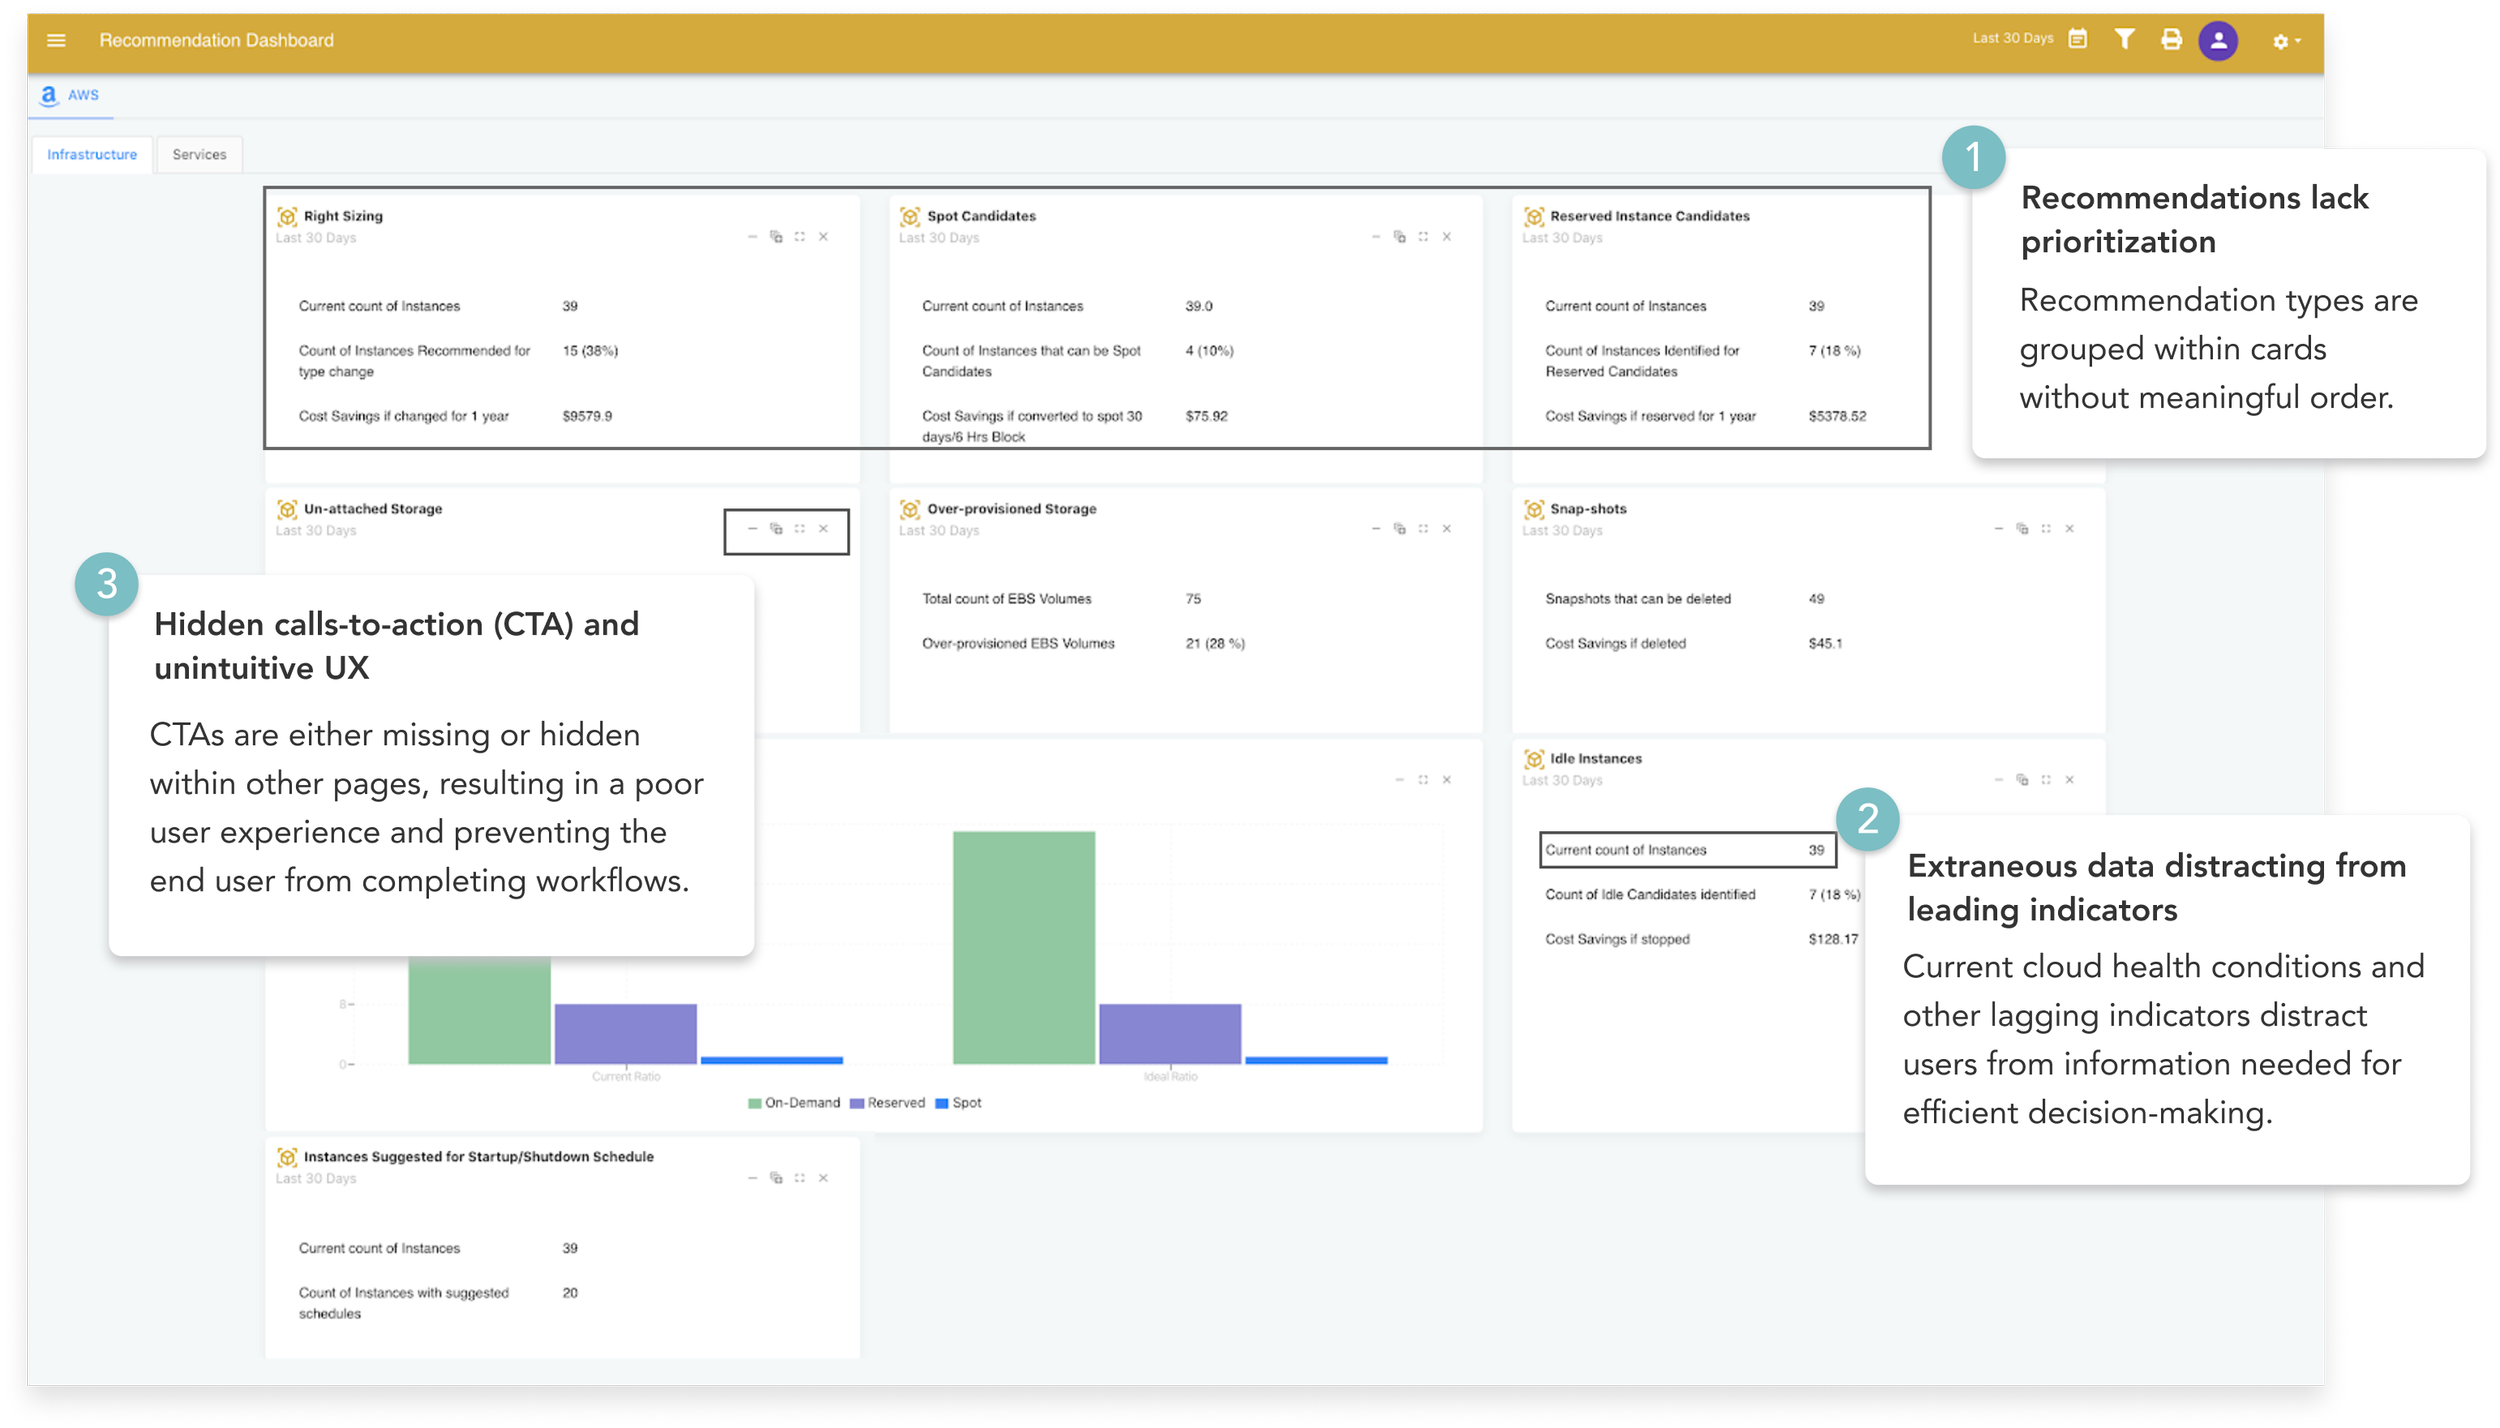
Task: Copy the Spot Candidates card
Action: (1399, 237)
